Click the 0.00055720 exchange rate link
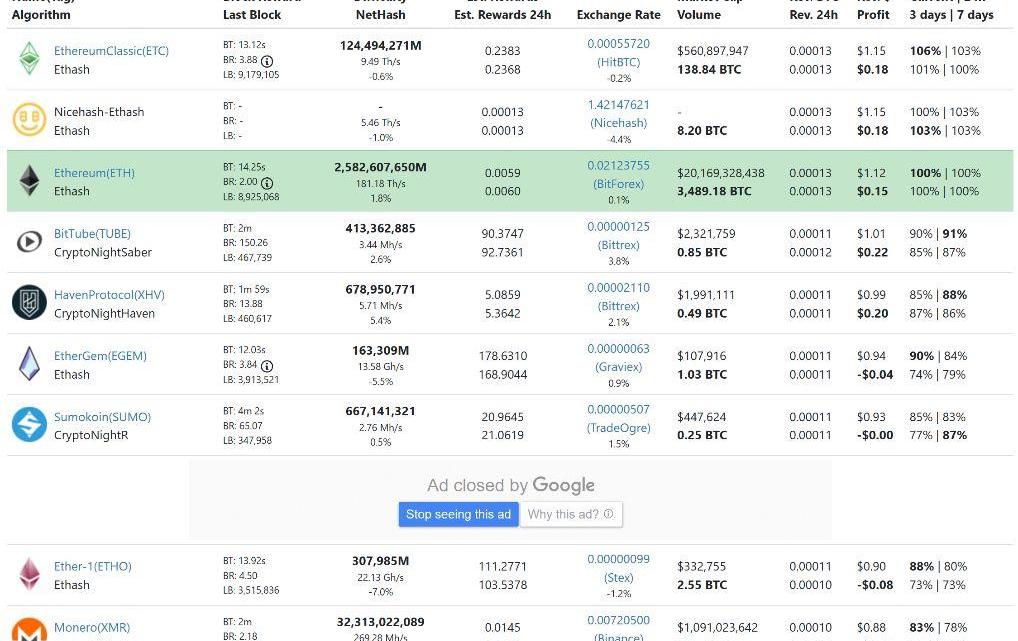1018x641 pixels. point(618,44)
